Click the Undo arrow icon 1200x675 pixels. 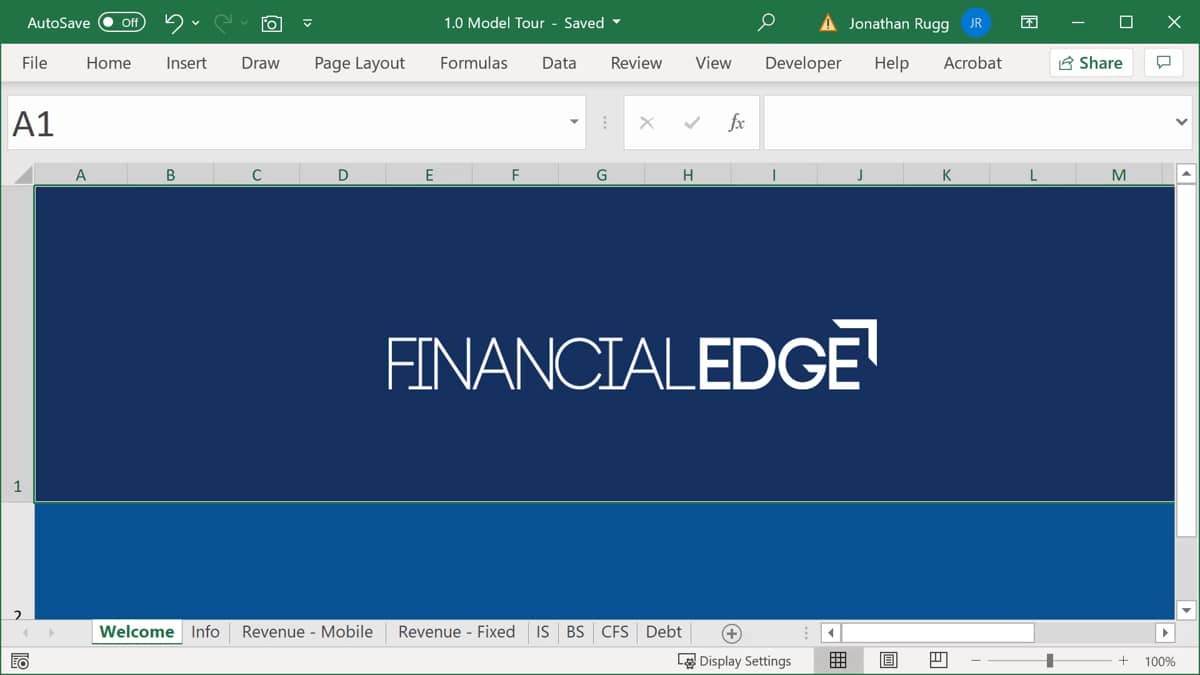[174, 22]
